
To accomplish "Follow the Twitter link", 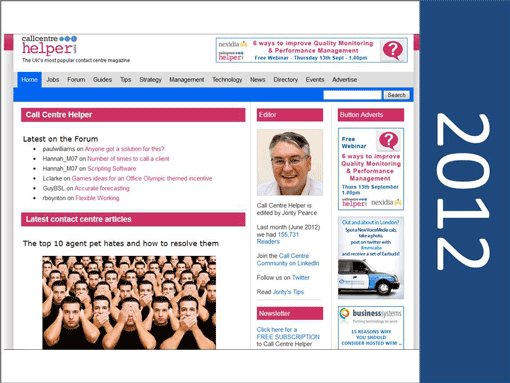I will 301,278.
